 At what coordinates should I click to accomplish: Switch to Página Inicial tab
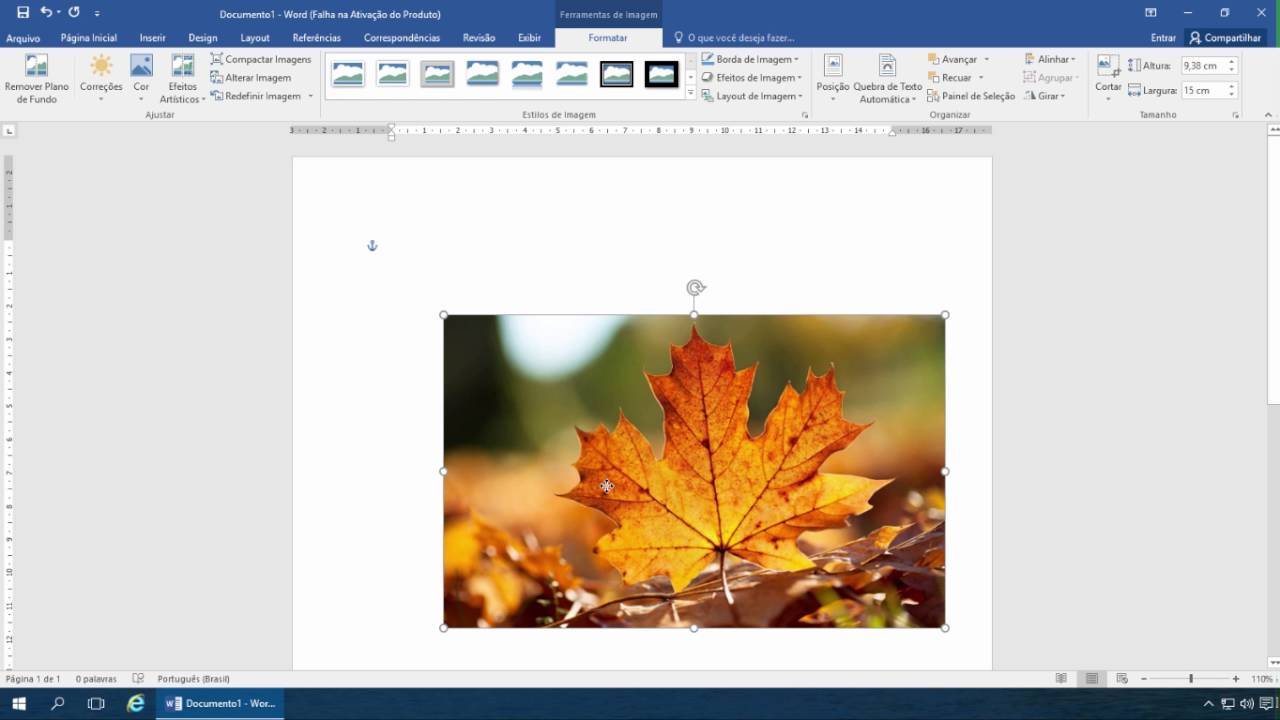click(x=88, y=38)
